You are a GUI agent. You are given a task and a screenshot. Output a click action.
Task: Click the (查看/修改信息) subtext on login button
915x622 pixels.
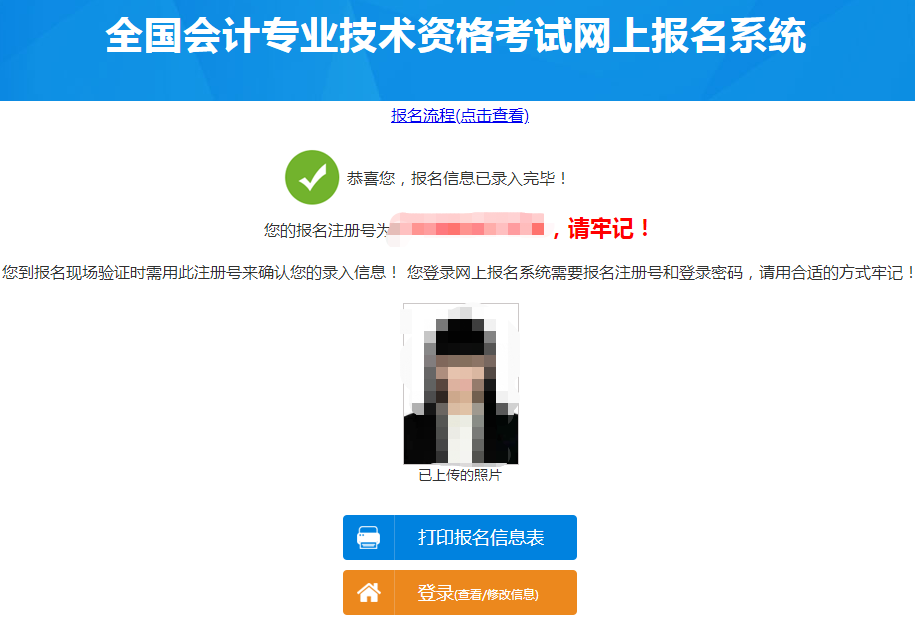click(x=497, y=595)
